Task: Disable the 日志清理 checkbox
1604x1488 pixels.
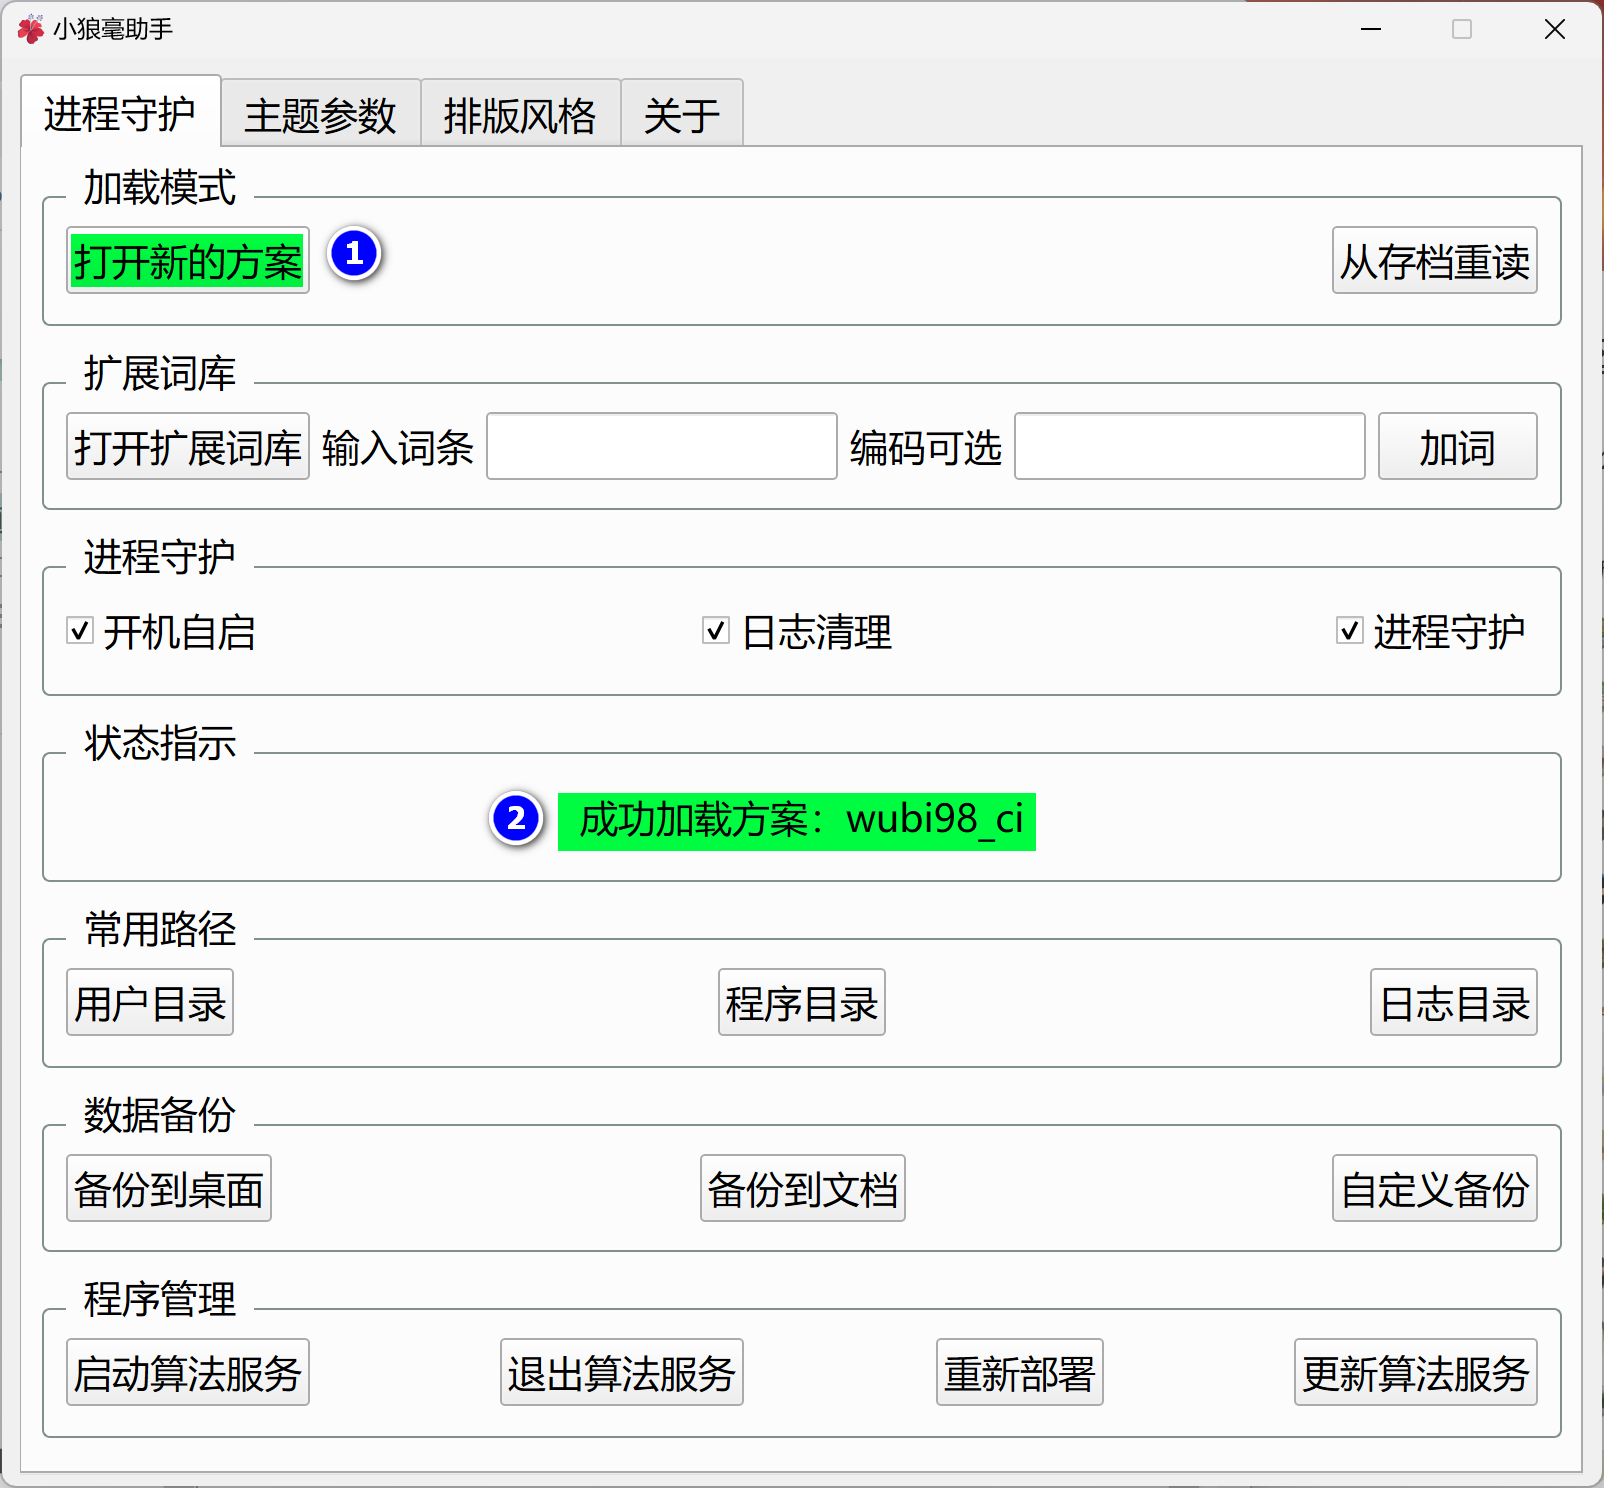Action: pyautogui.click(x=716, y=631)
